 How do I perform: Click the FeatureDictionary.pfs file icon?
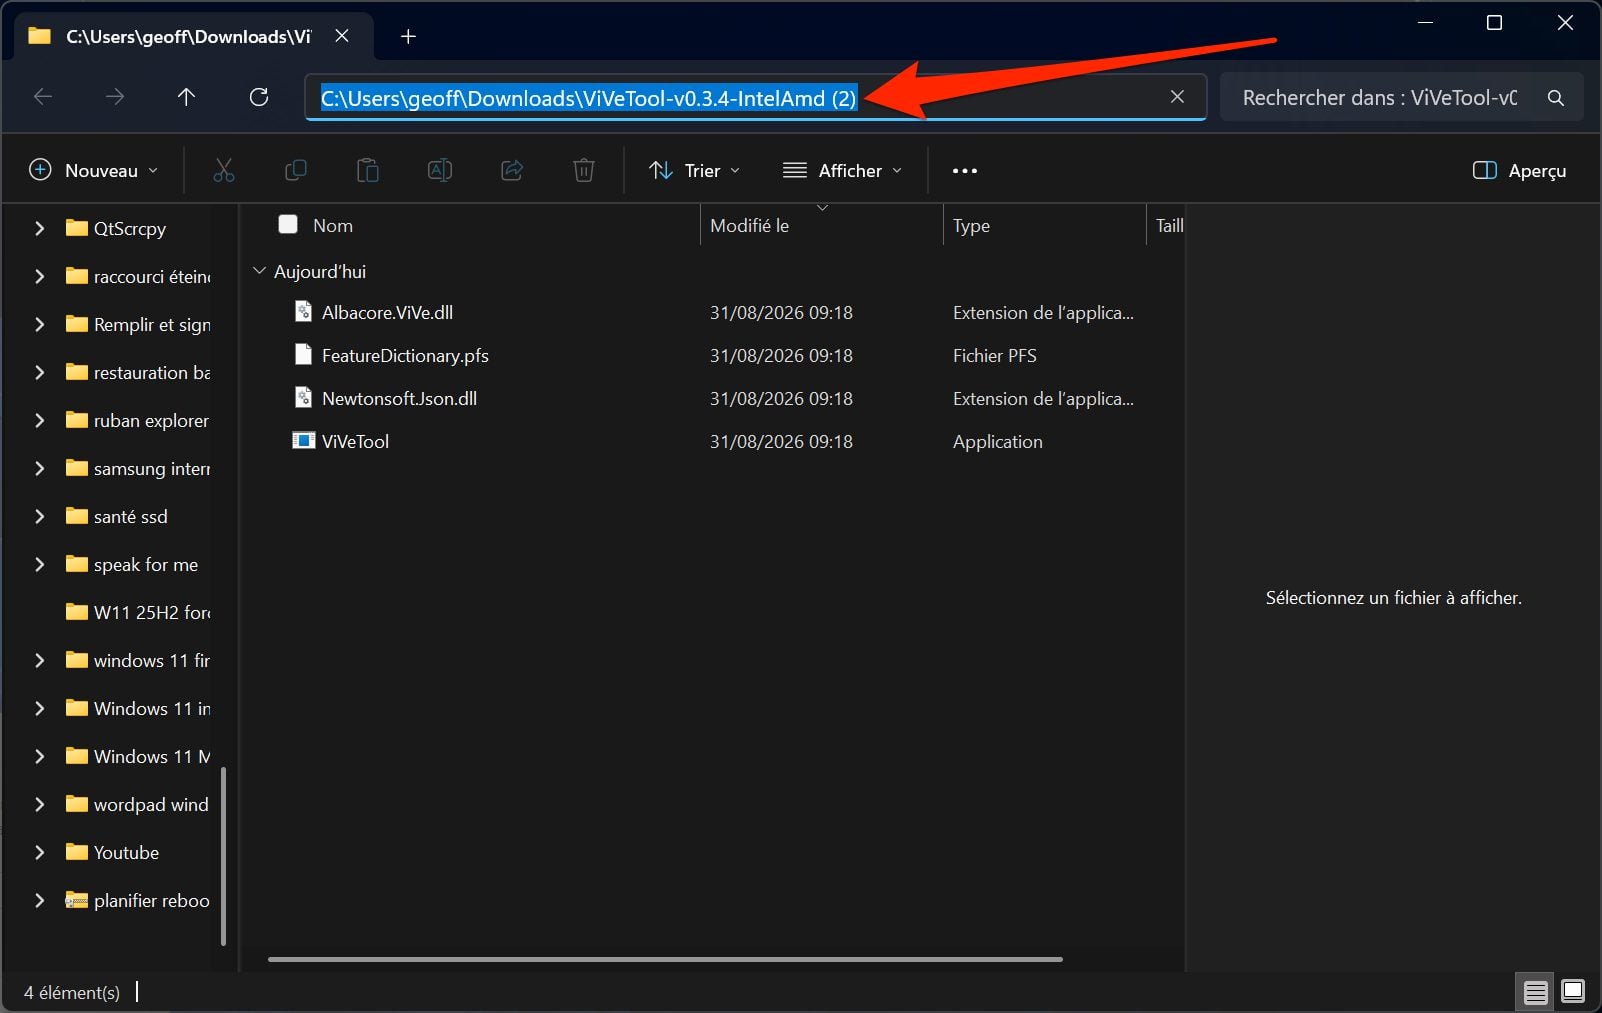coord(303,355)
